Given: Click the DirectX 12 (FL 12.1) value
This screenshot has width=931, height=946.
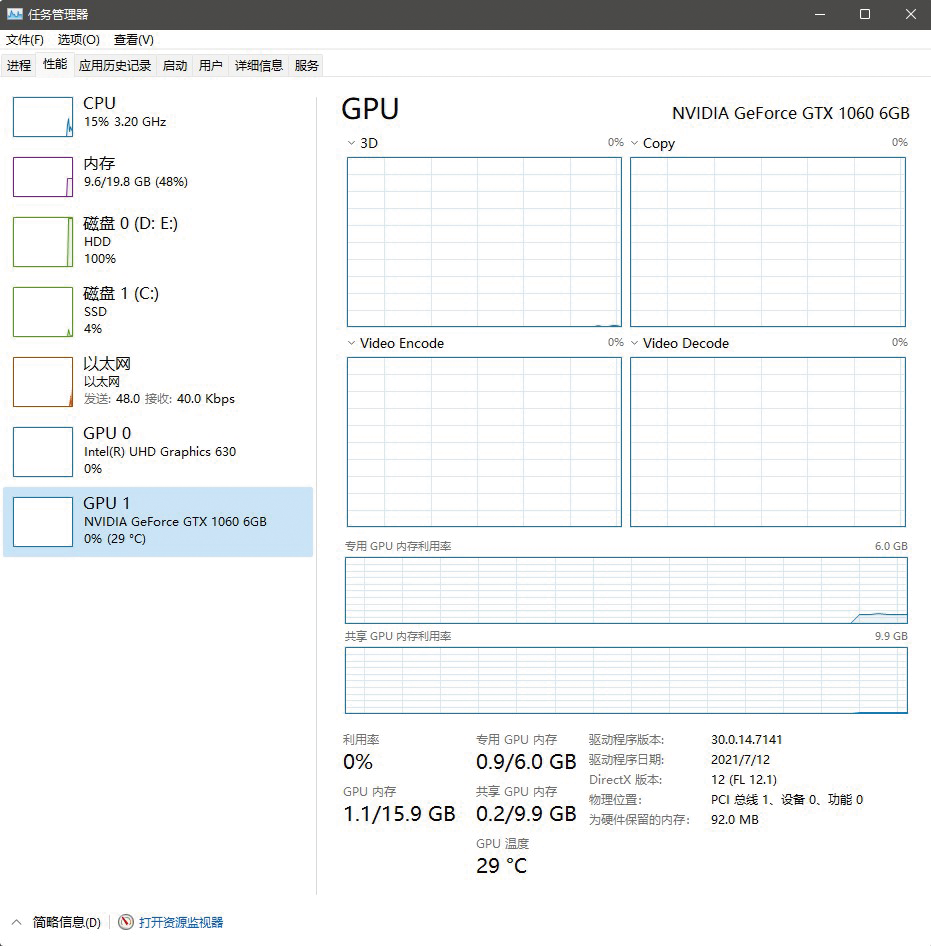Looking at the screenshot, I should [744, 779].
